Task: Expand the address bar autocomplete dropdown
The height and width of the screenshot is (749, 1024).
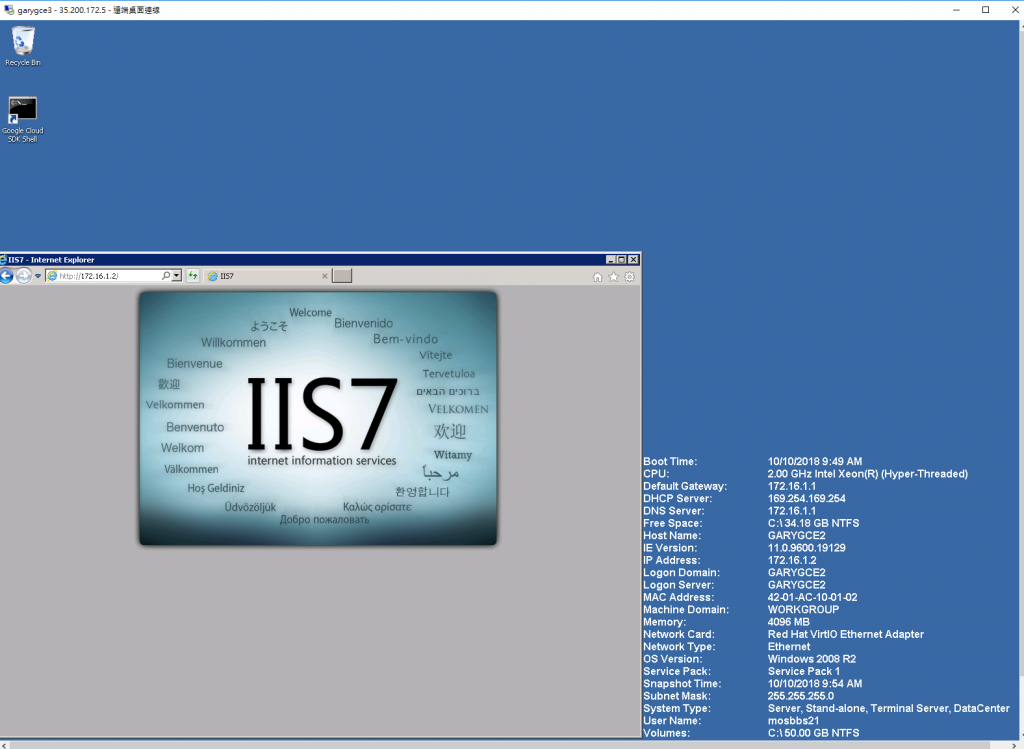Action: pos(176,276)
